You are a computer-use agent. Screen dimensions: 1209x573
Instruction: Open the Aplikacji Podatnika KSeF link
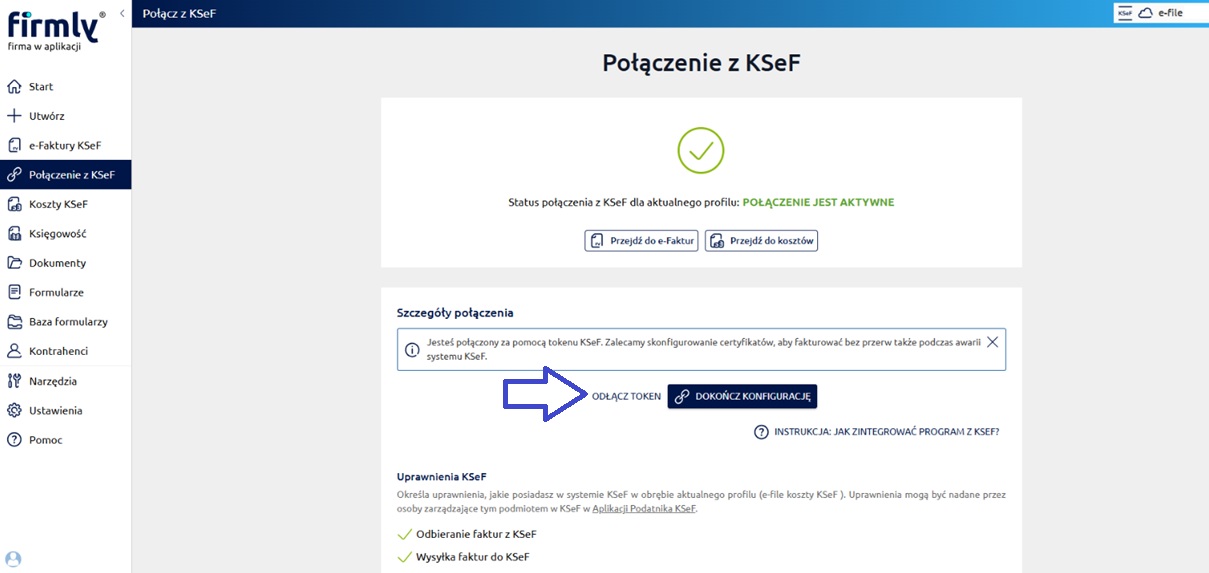[x=643, y=509]
